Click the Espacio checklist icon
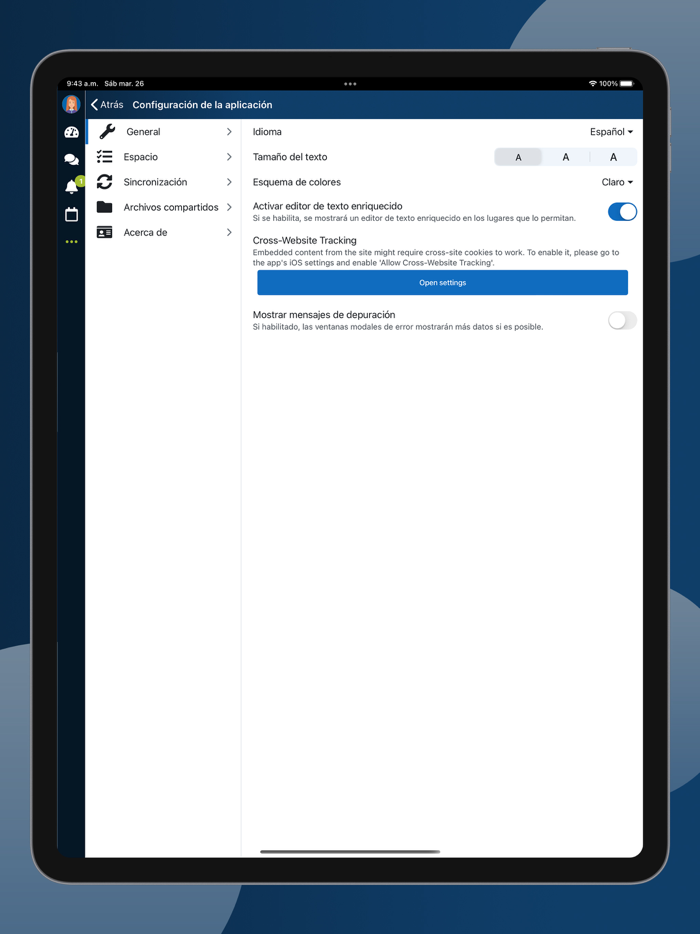 point(105,157)
